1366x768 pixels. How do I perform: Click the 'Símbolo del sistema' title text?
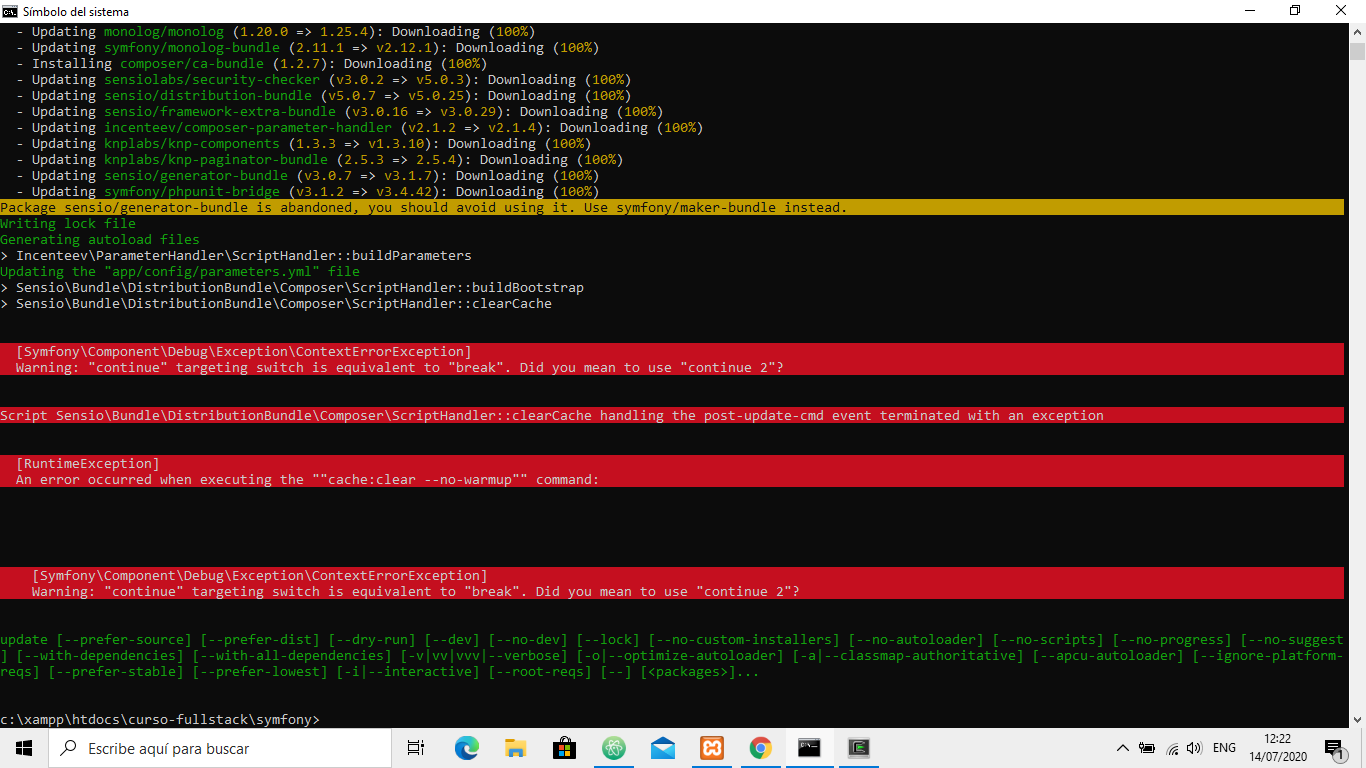[x=76, y=11]
